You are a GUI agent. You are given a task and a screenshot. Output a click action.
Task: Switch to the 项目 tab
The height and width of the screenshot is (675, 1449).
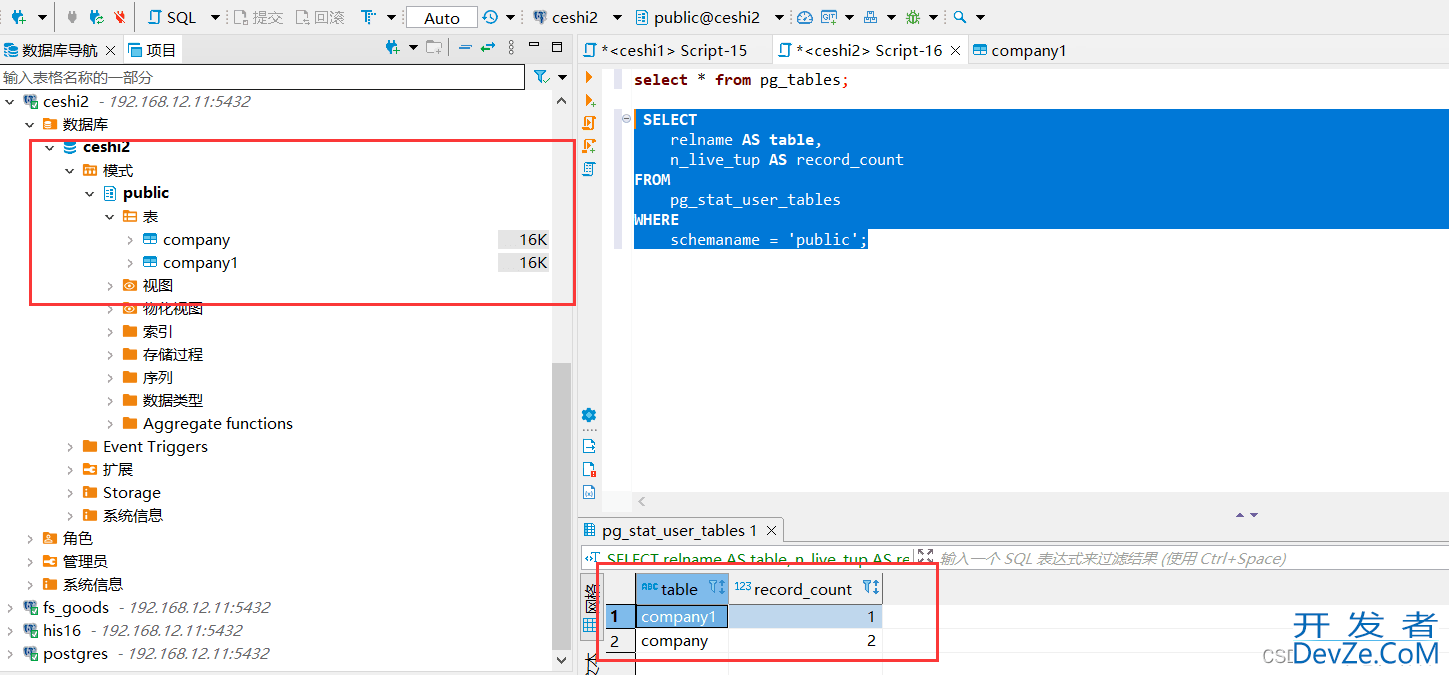(152, 50)
